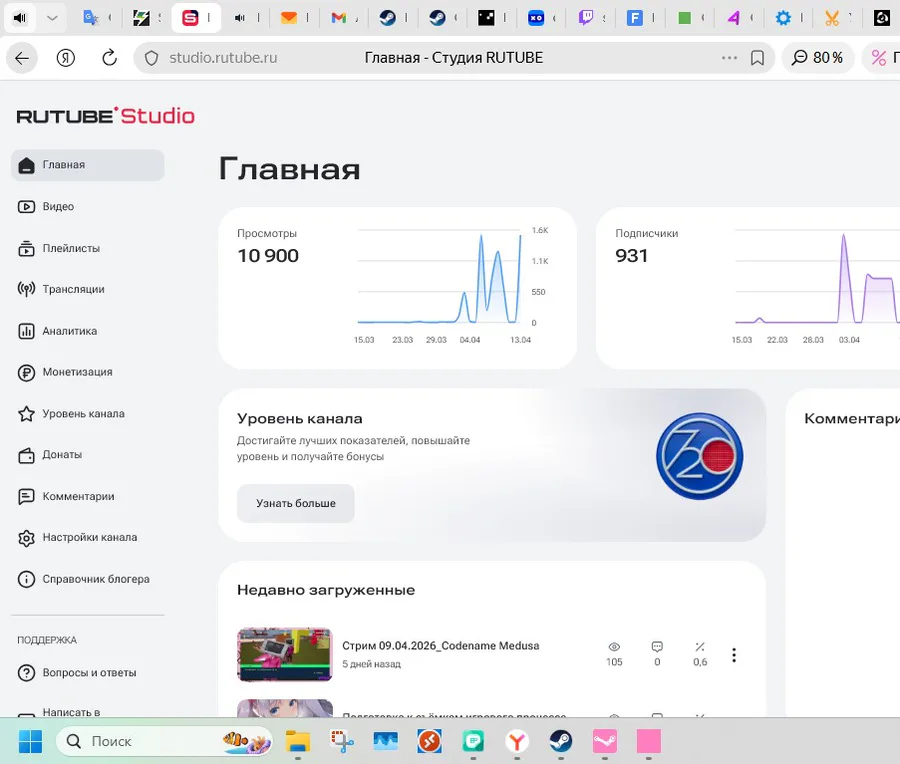This screenshot has width=900, height=764.
Task: Click the comments icon showing 0
Action: coord(657,647)
